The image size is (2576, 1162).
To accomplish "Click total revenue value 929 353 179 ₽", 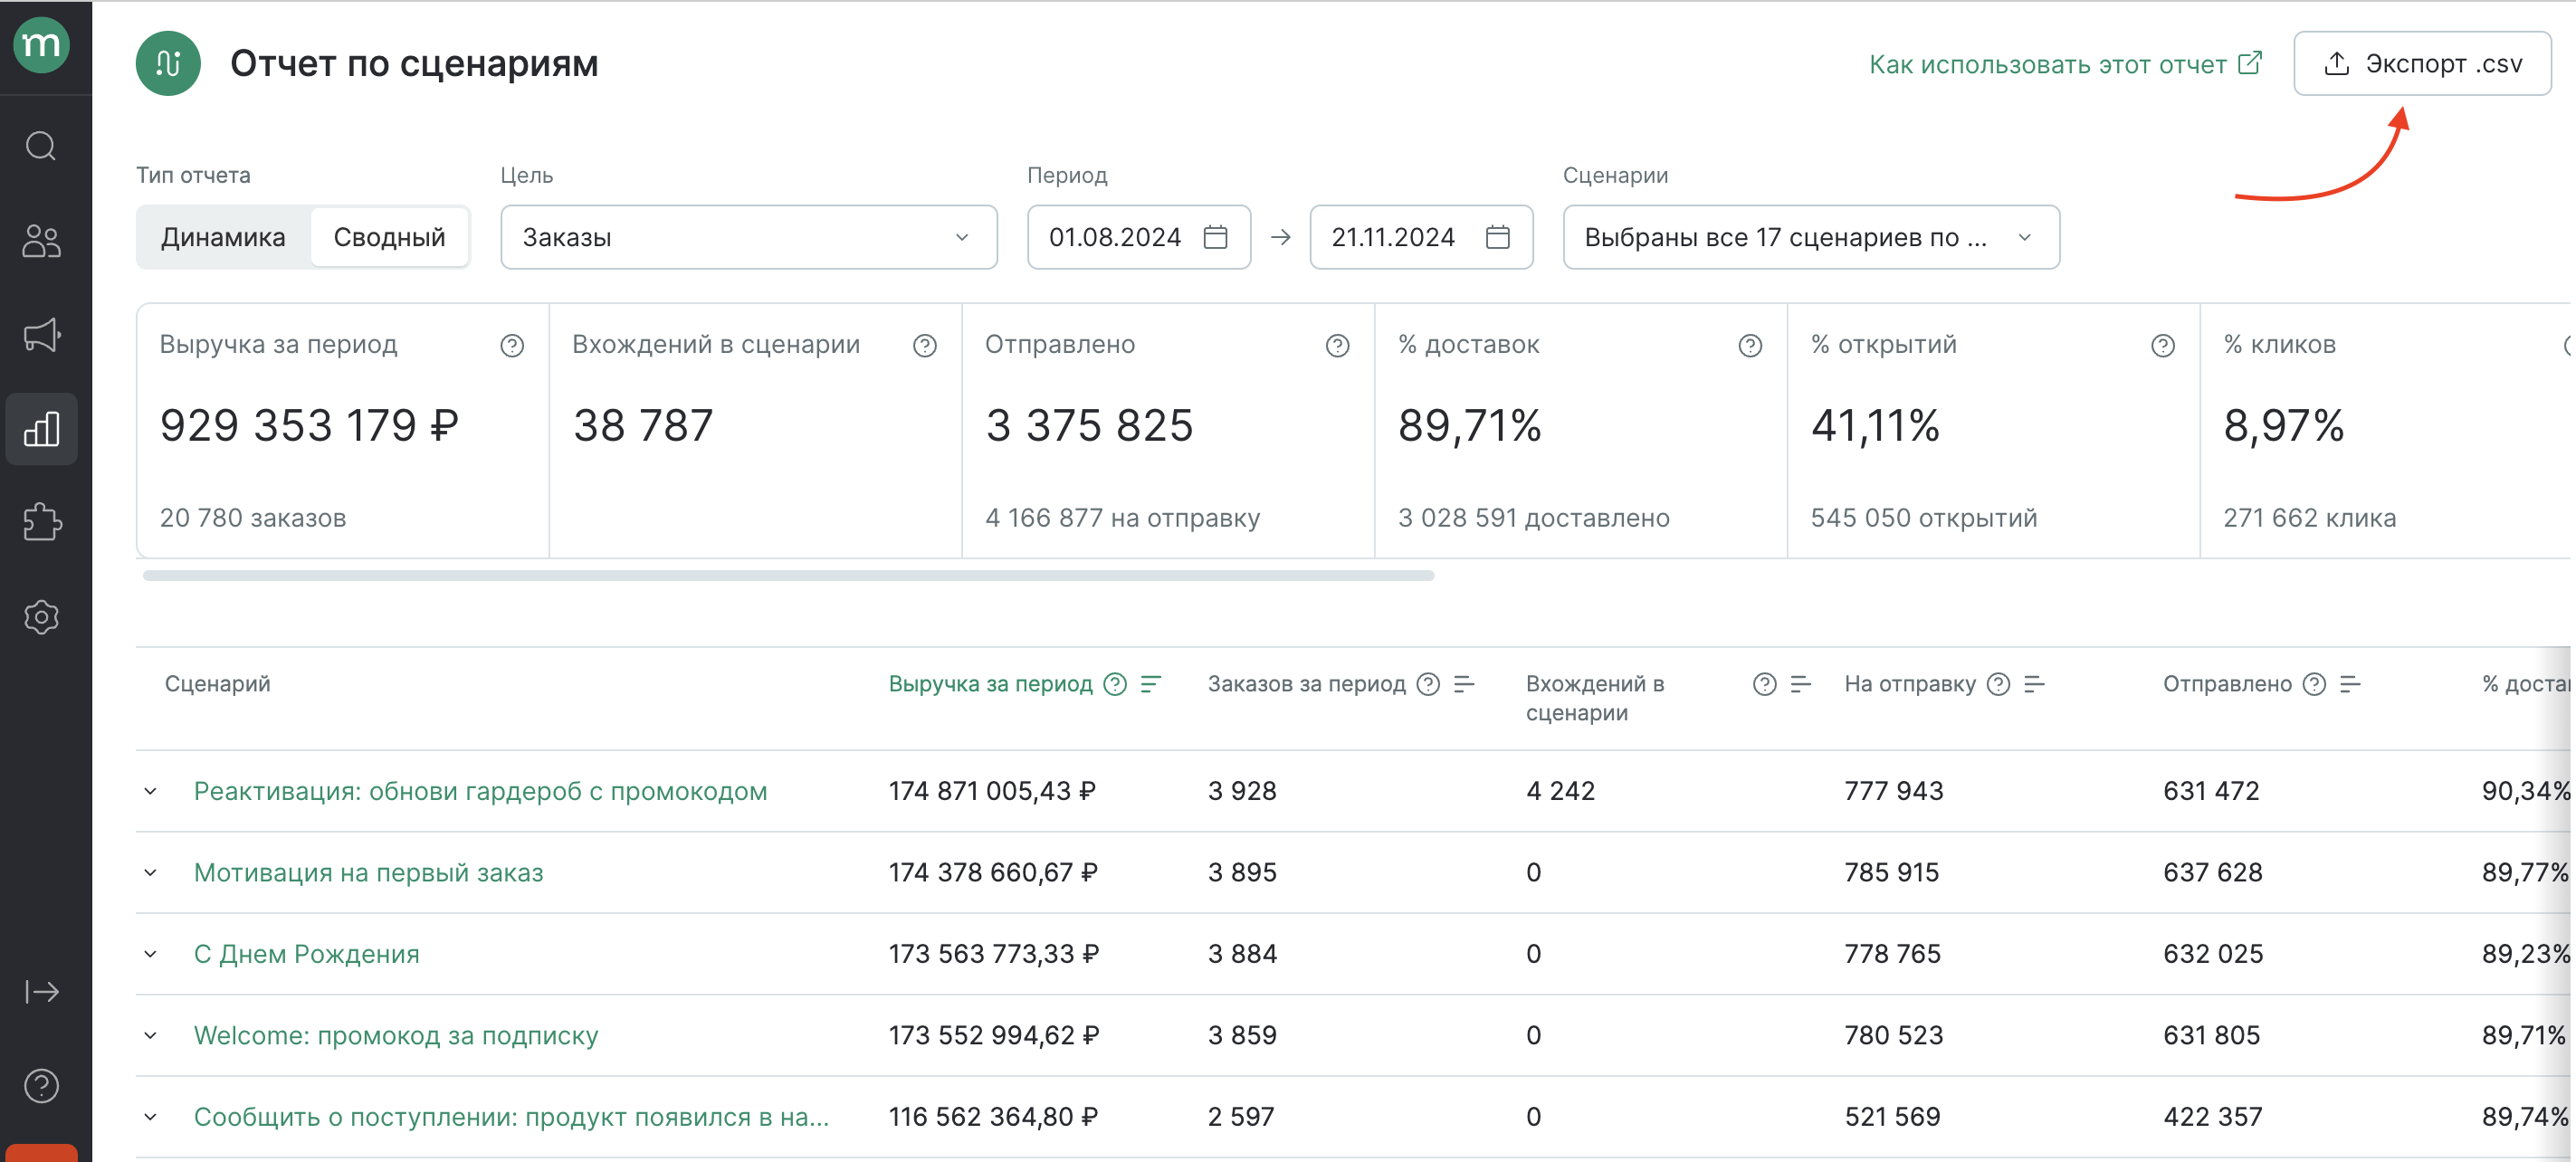I will pyautogui.click(x=309, y=427).
